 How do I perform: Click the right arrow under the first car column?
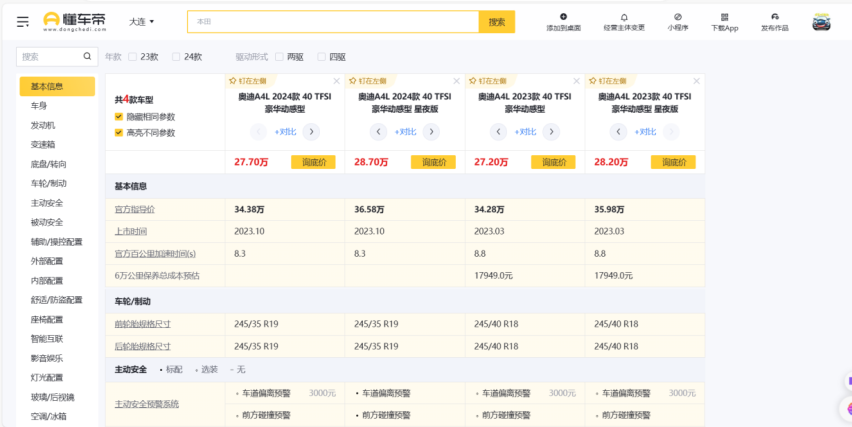(311, 131)
